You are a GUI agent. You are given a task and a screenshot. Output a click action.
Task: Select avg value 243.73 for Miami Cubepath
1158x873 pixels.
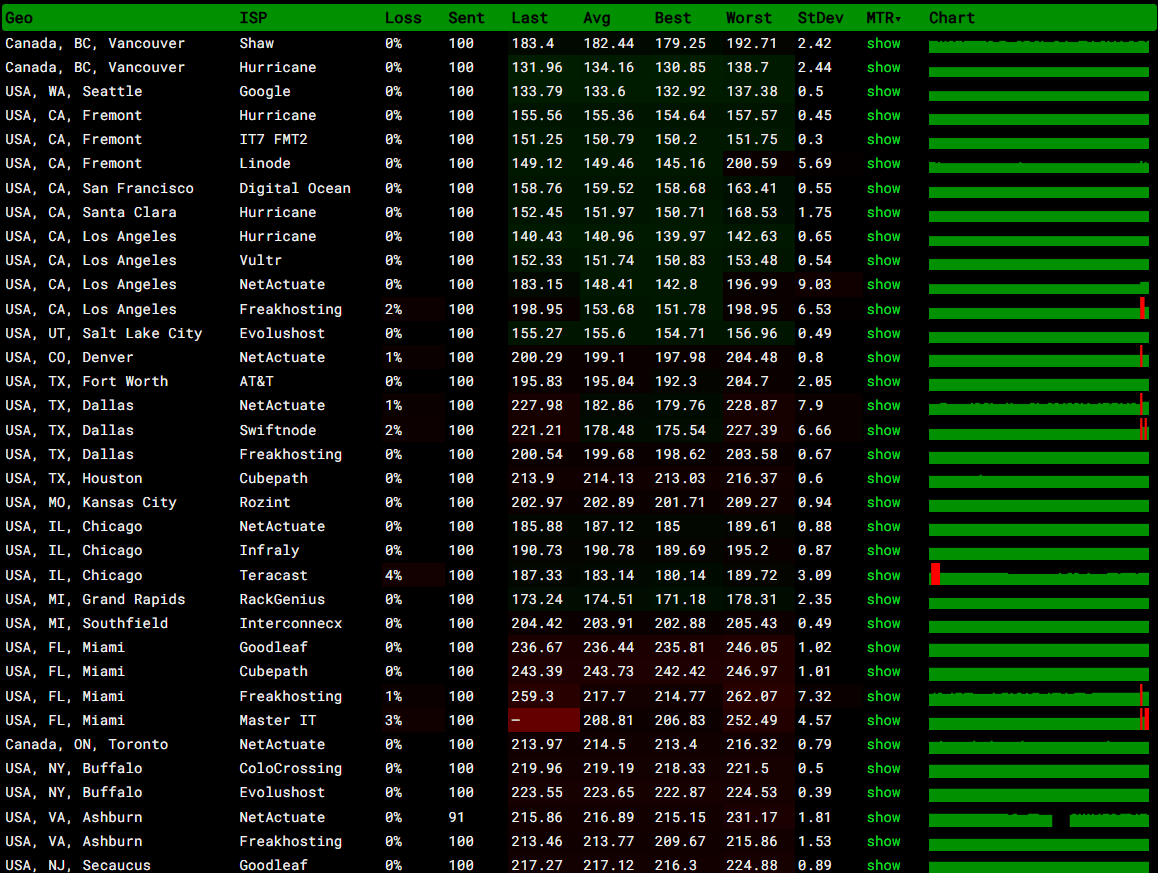[x=609, y=671]
